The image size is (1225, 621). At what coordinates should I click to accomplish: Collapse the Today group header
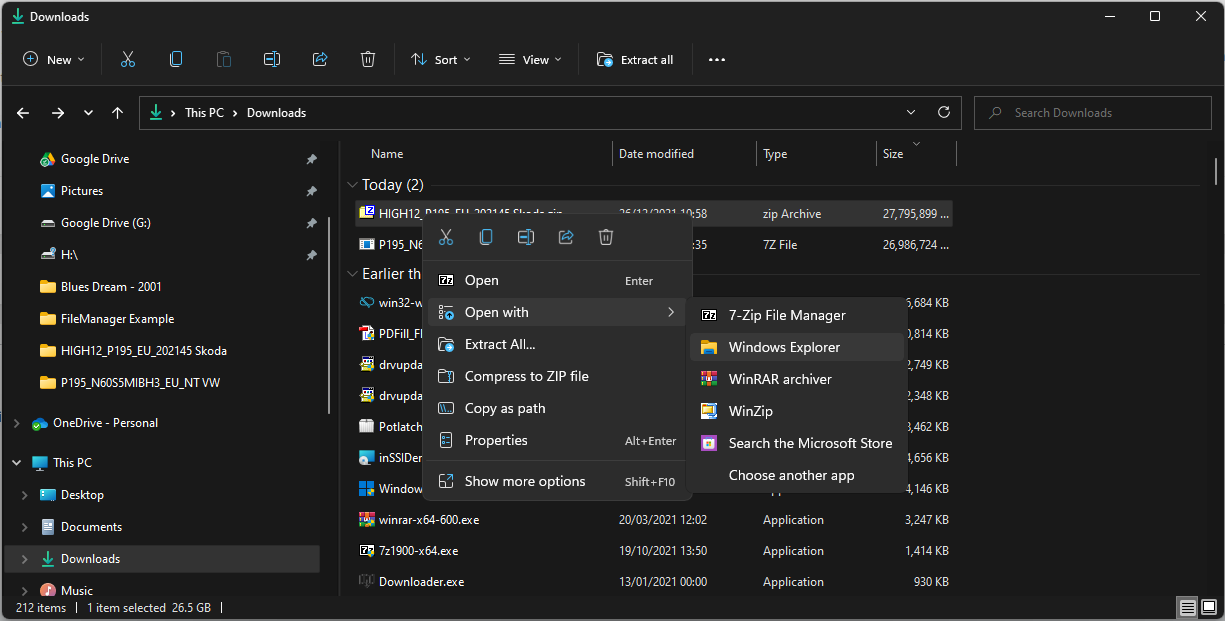[x=352, y=185]
